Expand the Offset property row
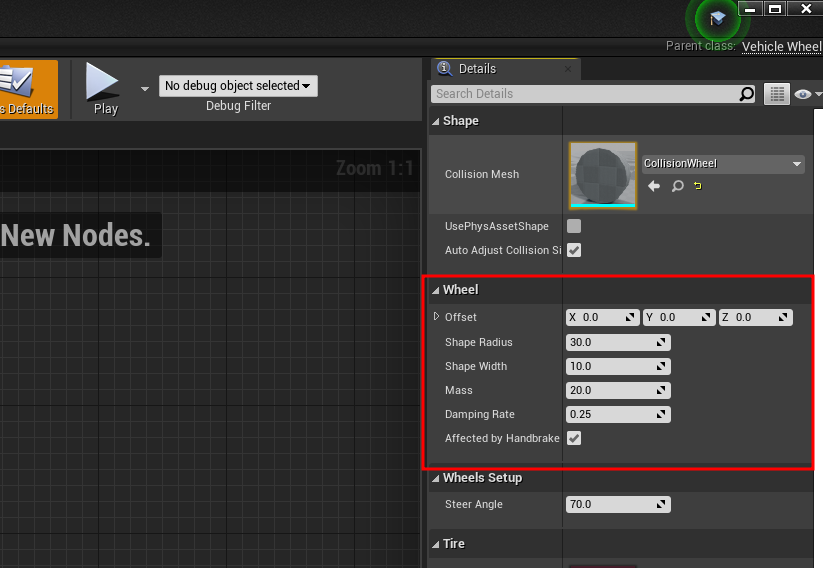 pyautogui.click(x=437, y=317)
